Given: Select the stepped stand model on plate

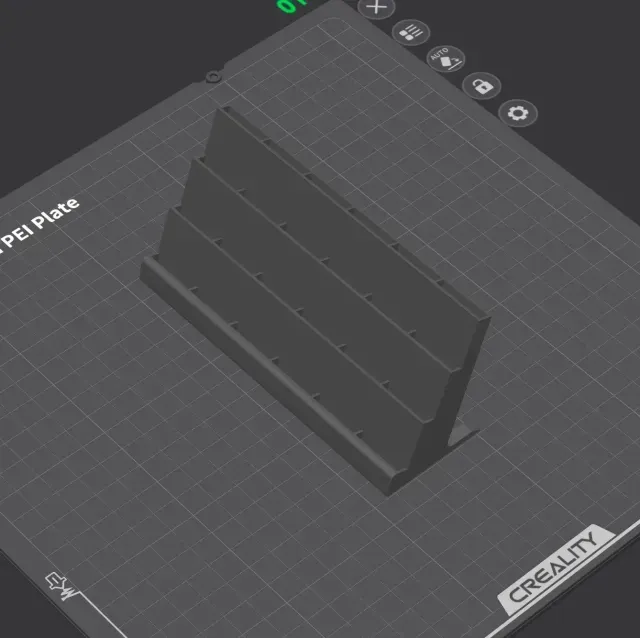Looking at the screenshot, I should click(316, 302).
